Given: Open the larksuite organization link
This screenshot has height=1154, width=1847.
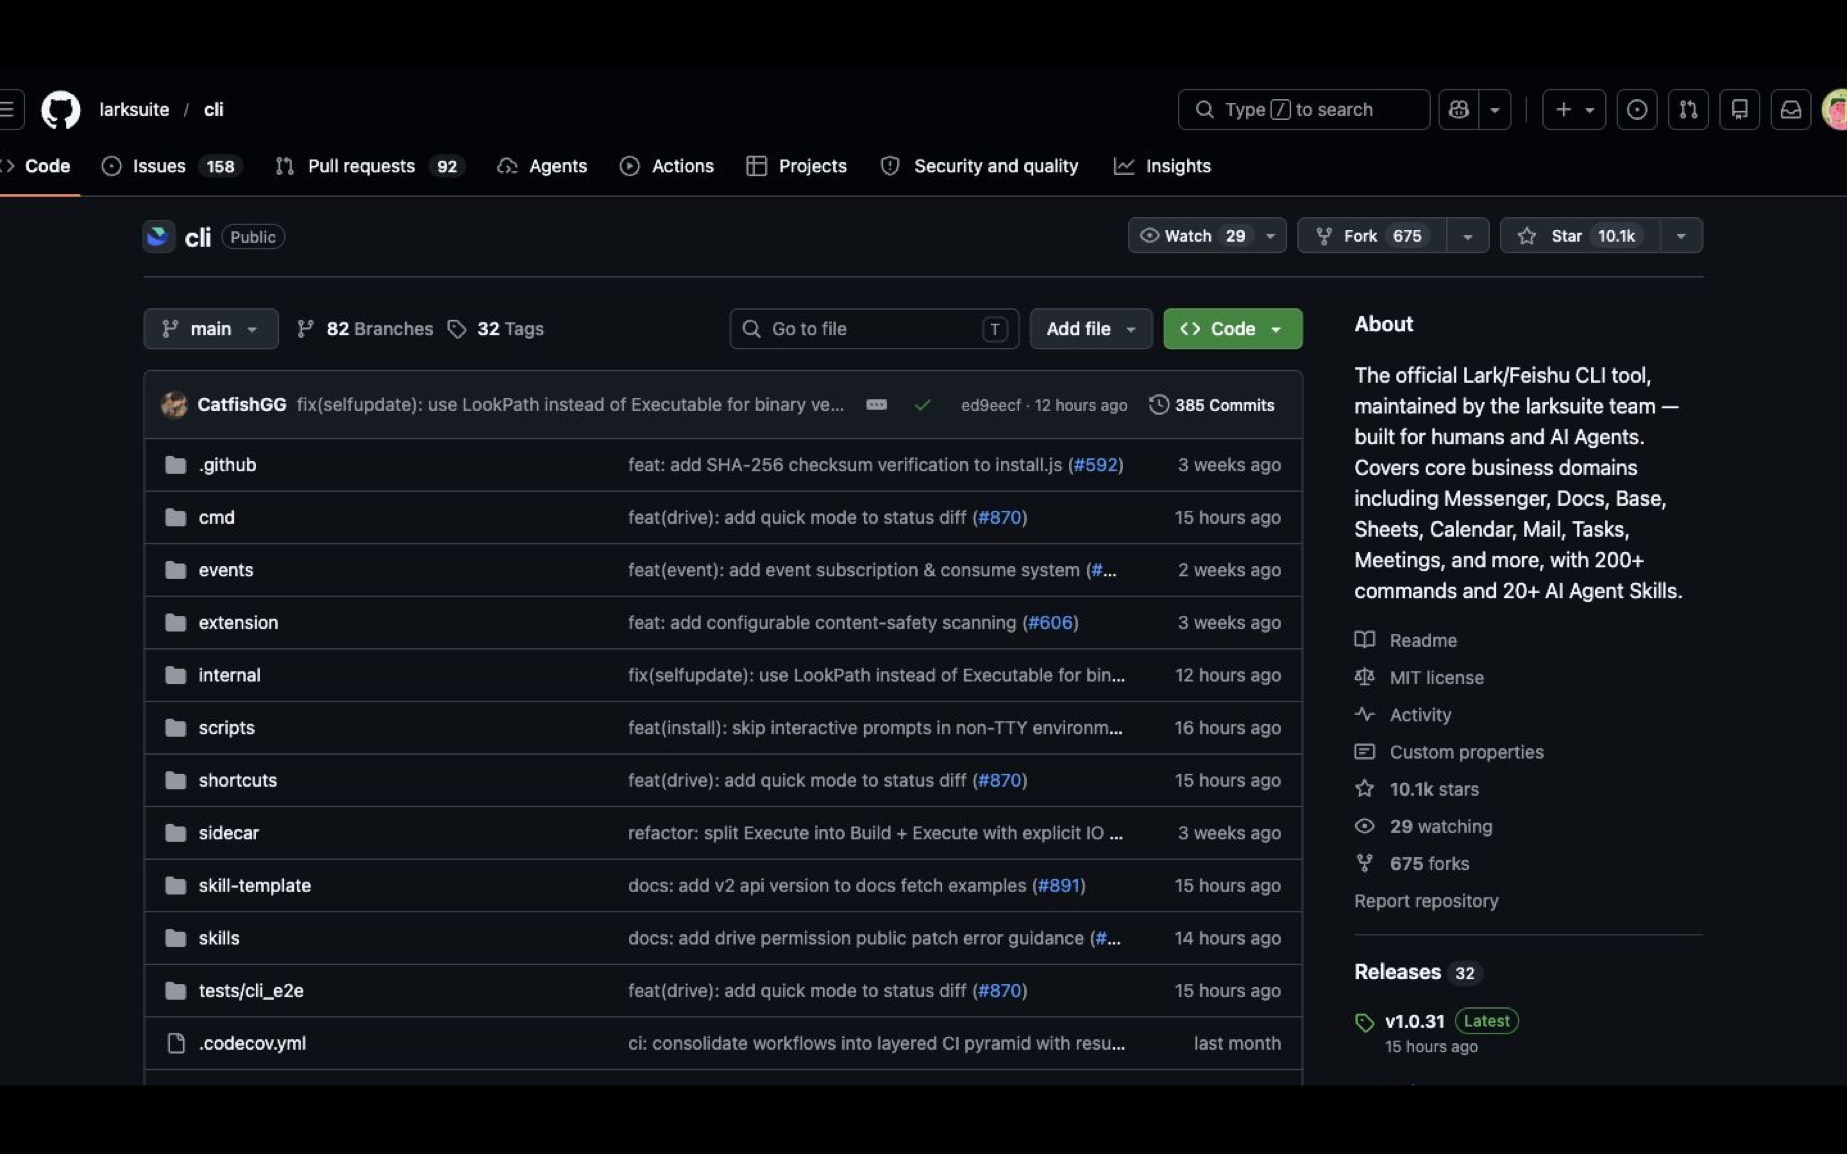Looking at the screenshot, I should [134, 110].
